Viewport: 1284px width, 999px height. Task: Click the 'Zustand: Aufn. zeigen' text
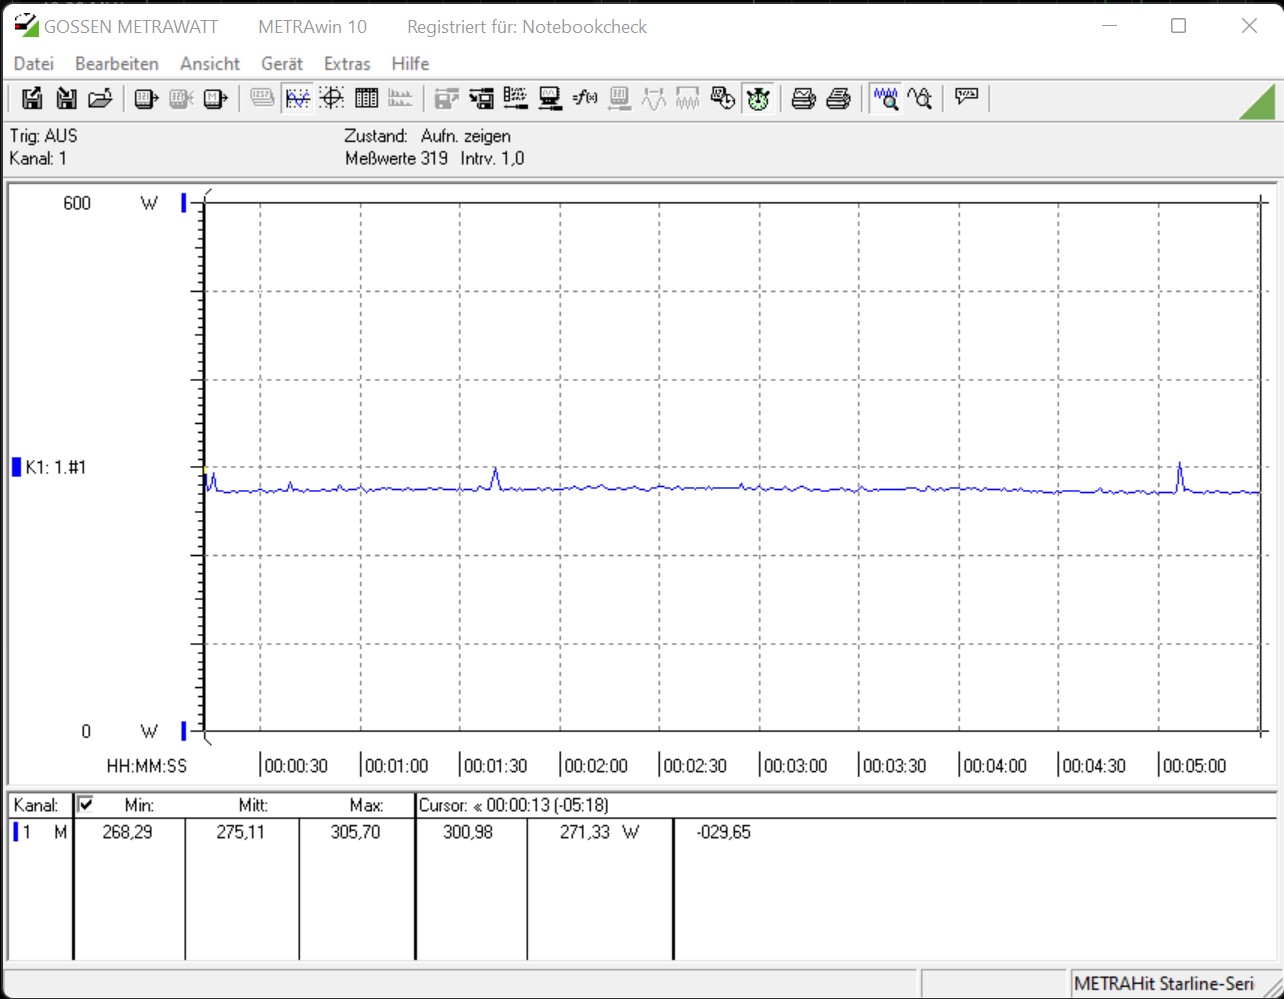[x=428, y=136]
